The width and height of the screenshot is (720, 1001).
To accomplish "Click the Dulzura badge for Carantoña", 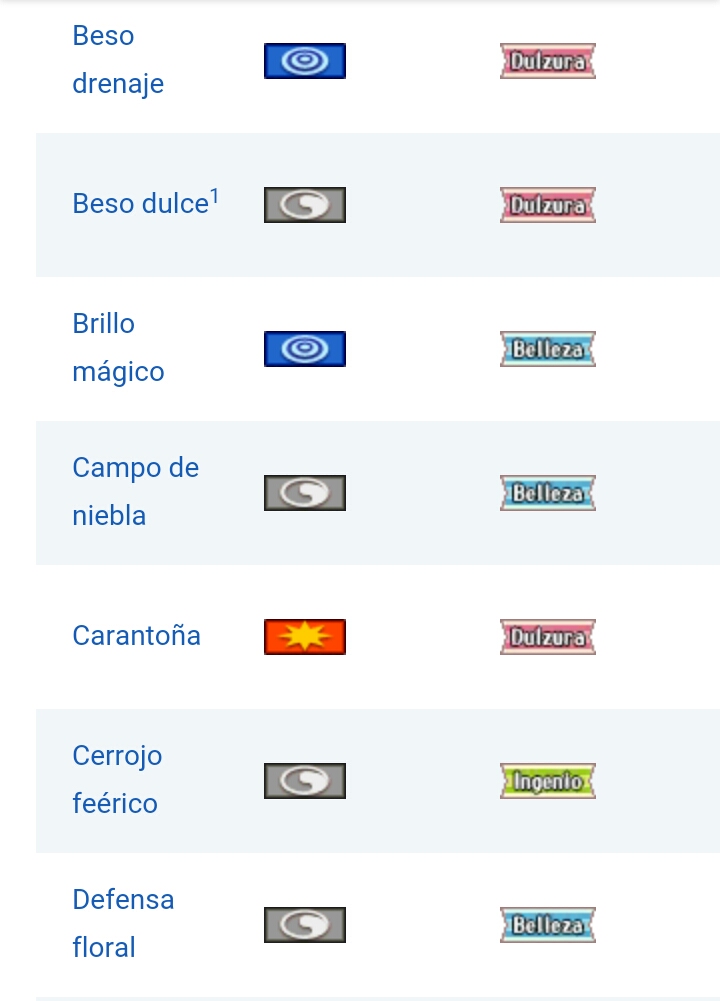I will tap(548, 637).
